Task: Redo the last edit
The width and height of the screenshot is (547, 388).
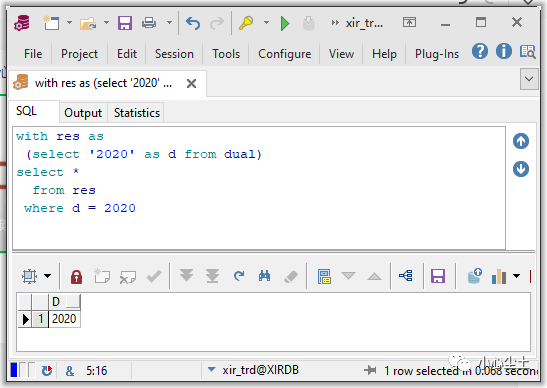Action: [x=217, y=23]
